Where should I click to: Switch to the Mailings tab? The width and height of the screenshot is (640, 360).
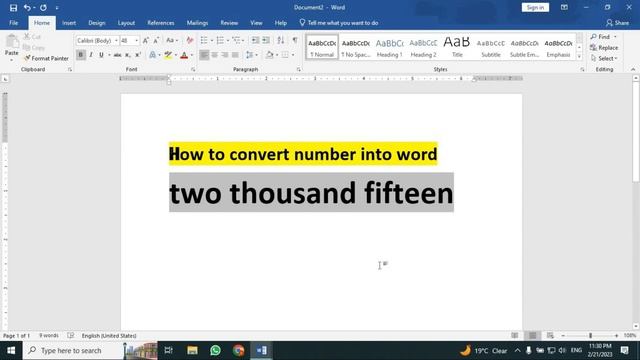(197, 23)
